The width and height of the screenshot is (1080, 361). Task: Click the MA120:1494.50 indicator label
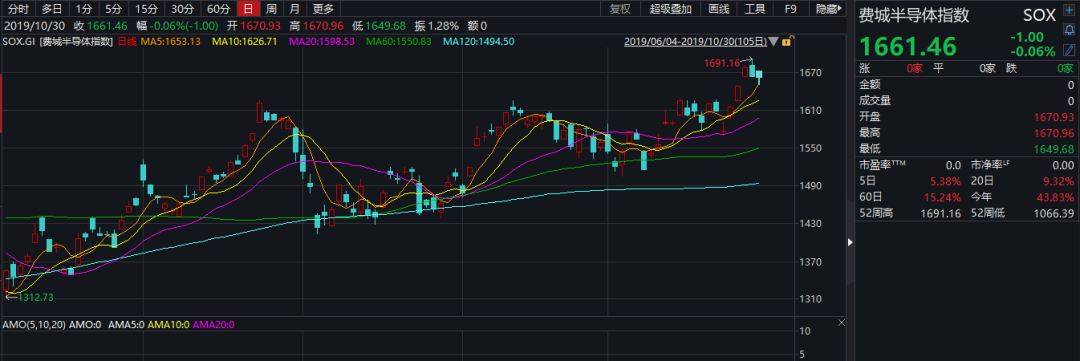479,41
